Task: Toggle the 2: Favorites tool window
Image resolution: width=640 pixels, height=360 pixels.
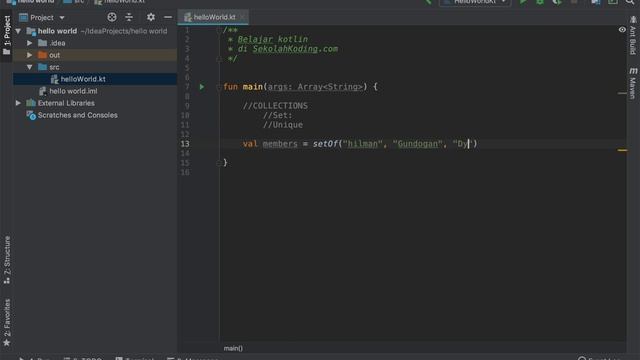Action: (7, 323)
